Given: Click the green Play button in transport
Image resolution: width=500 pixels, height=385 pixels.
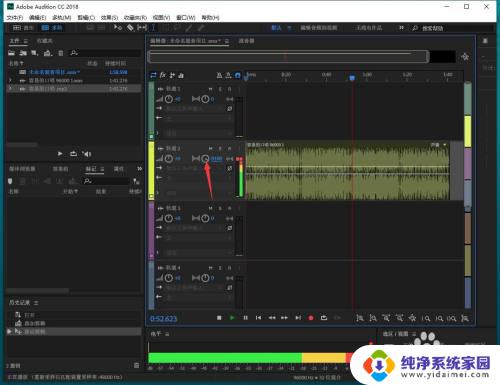Looking at the screenshot, I should [x=232, y=318].
